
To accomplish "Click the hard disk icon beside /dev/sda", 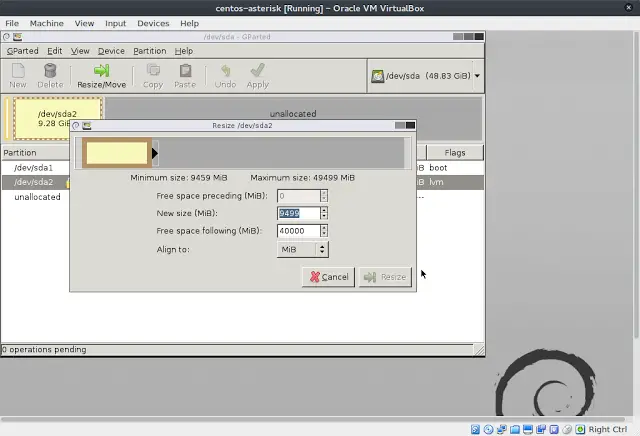I will click(x=377, y=76).
